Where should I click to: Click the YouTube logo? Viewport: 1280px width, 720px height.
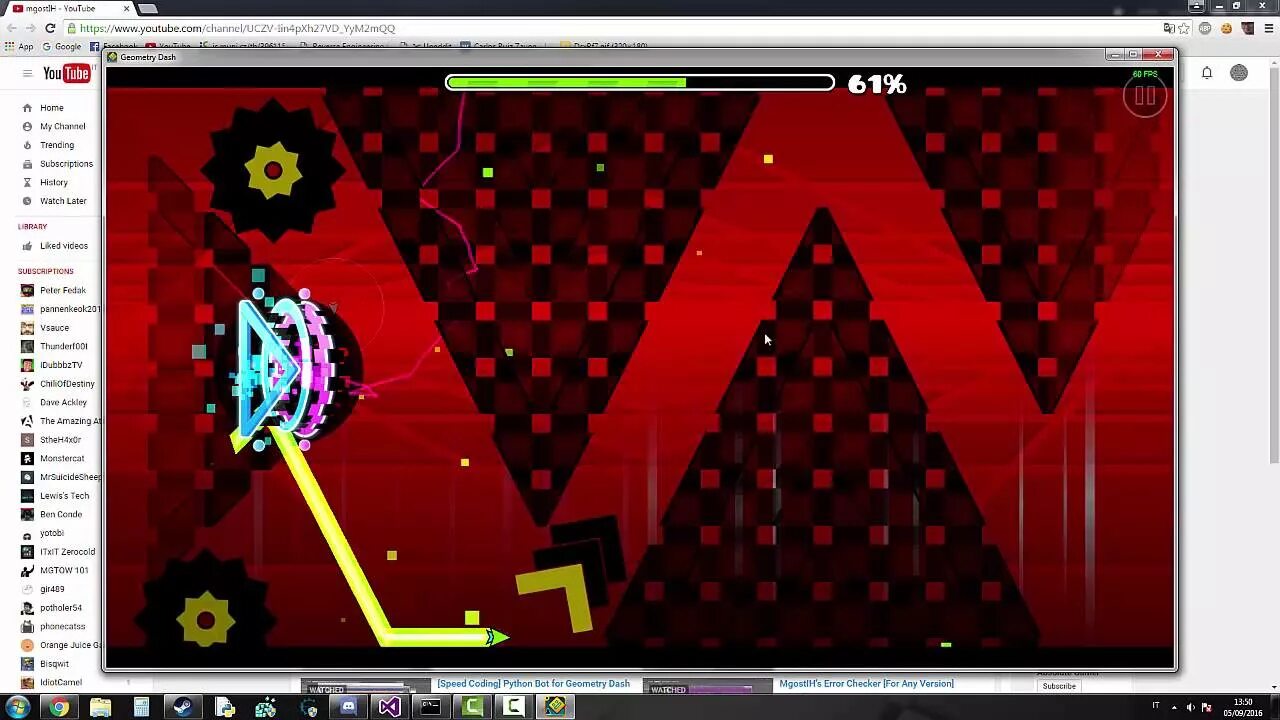pos(66,73)
